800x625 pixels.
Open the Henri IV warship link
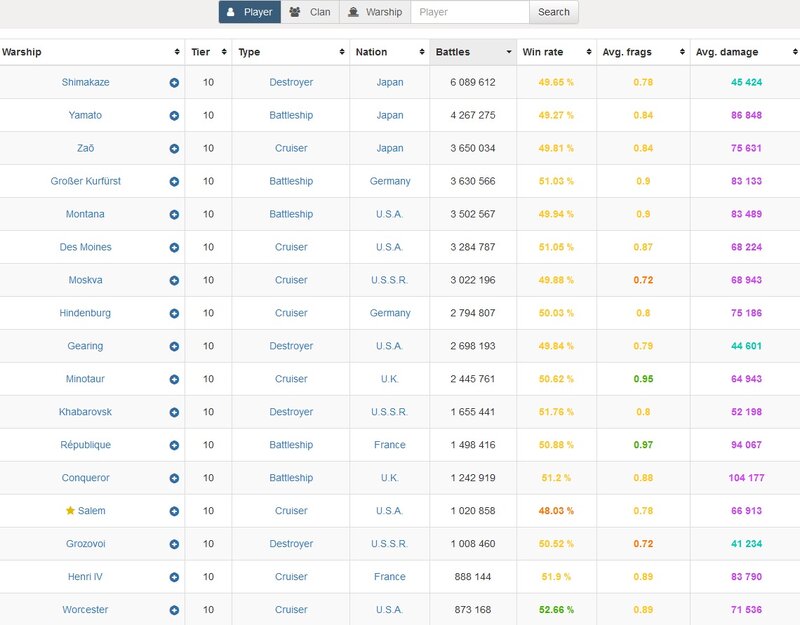(85, 577)
